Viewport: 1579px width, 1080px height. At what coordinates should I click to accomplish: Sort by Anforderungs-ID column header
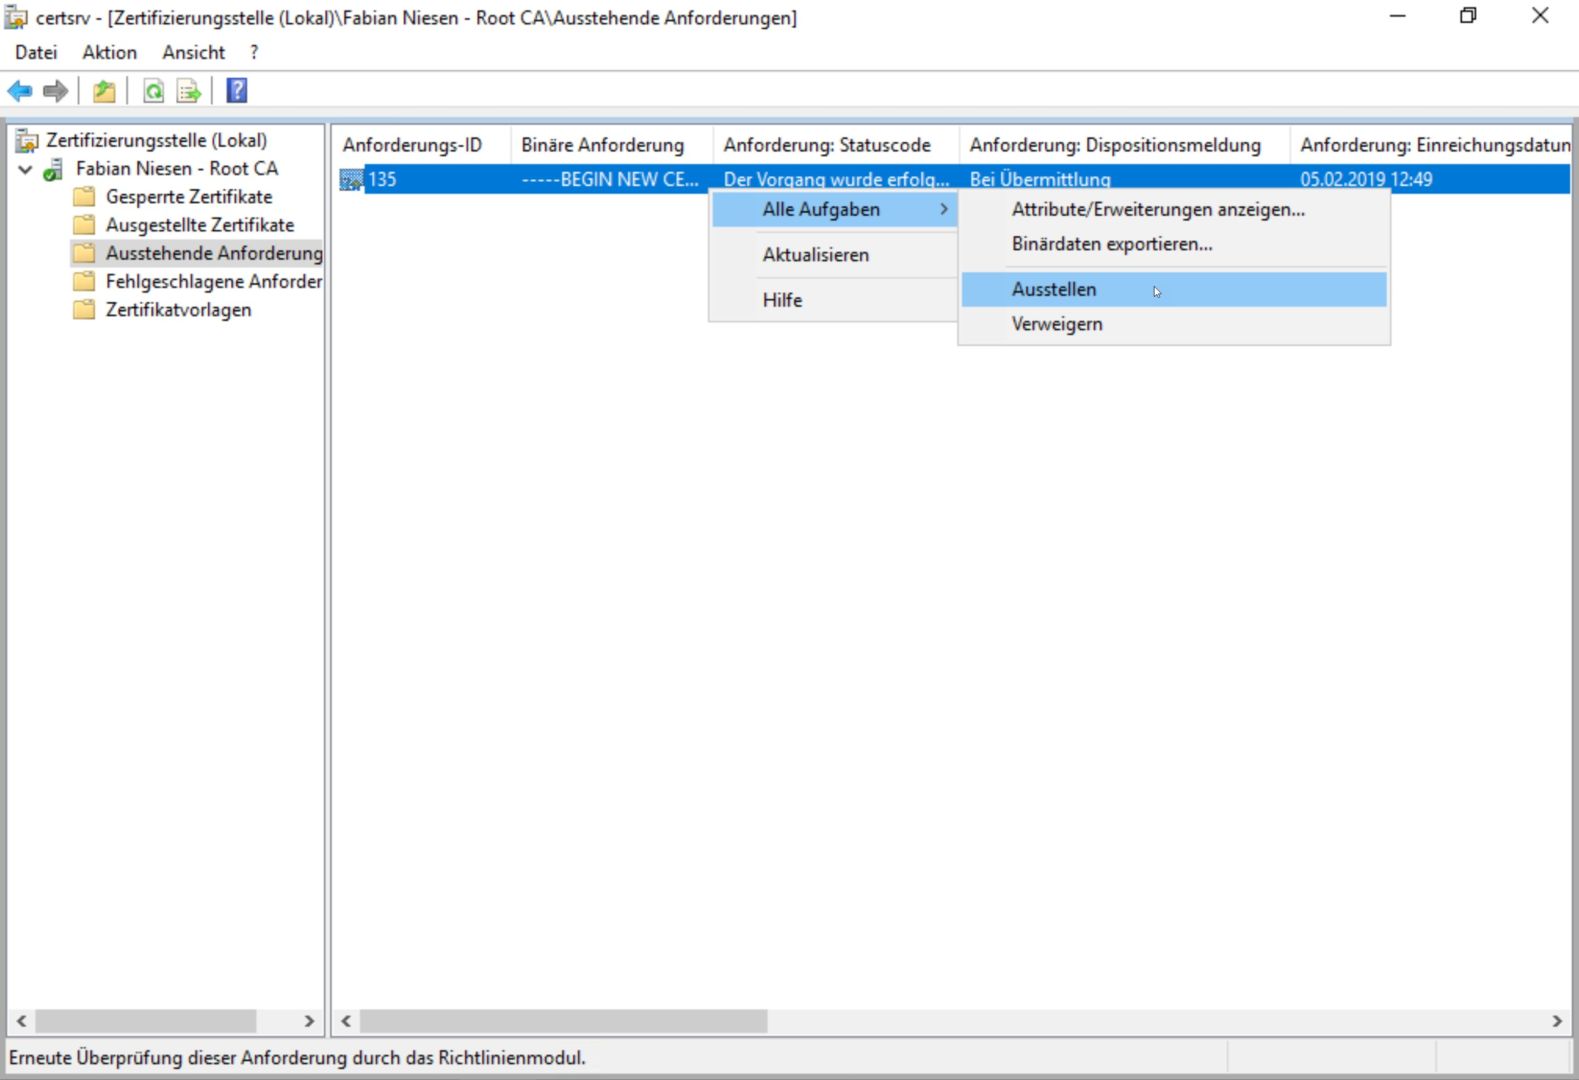point(421,145)
